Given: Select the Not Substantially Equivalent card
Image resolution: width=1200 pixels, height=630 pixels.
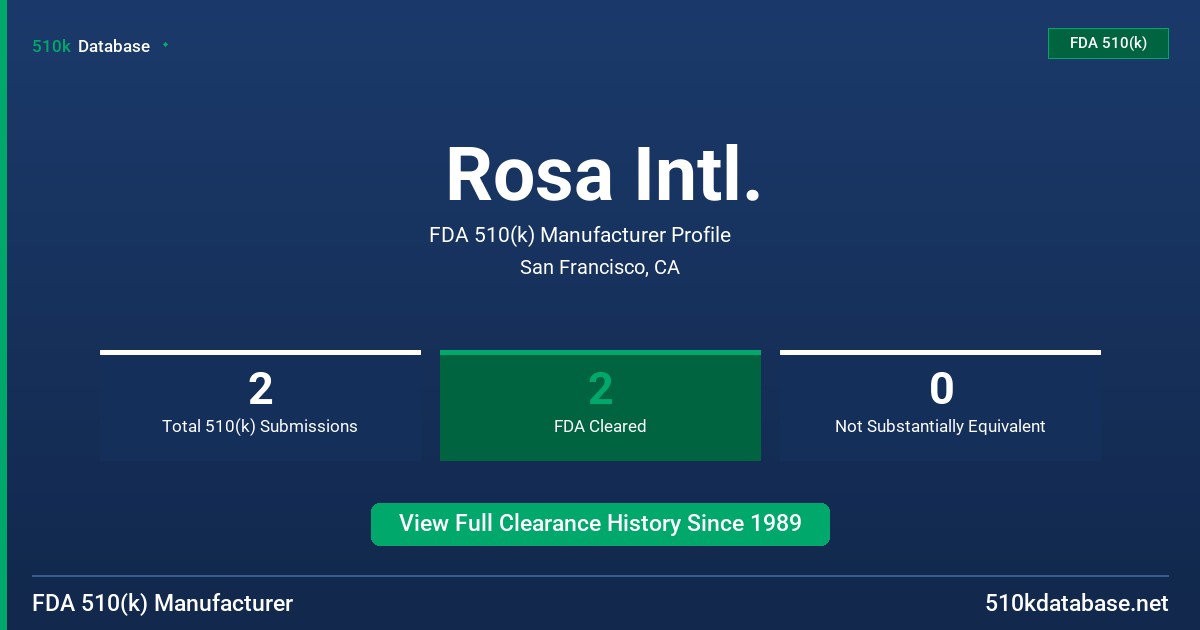Looking at the screenshot, I should pos(940,405).
